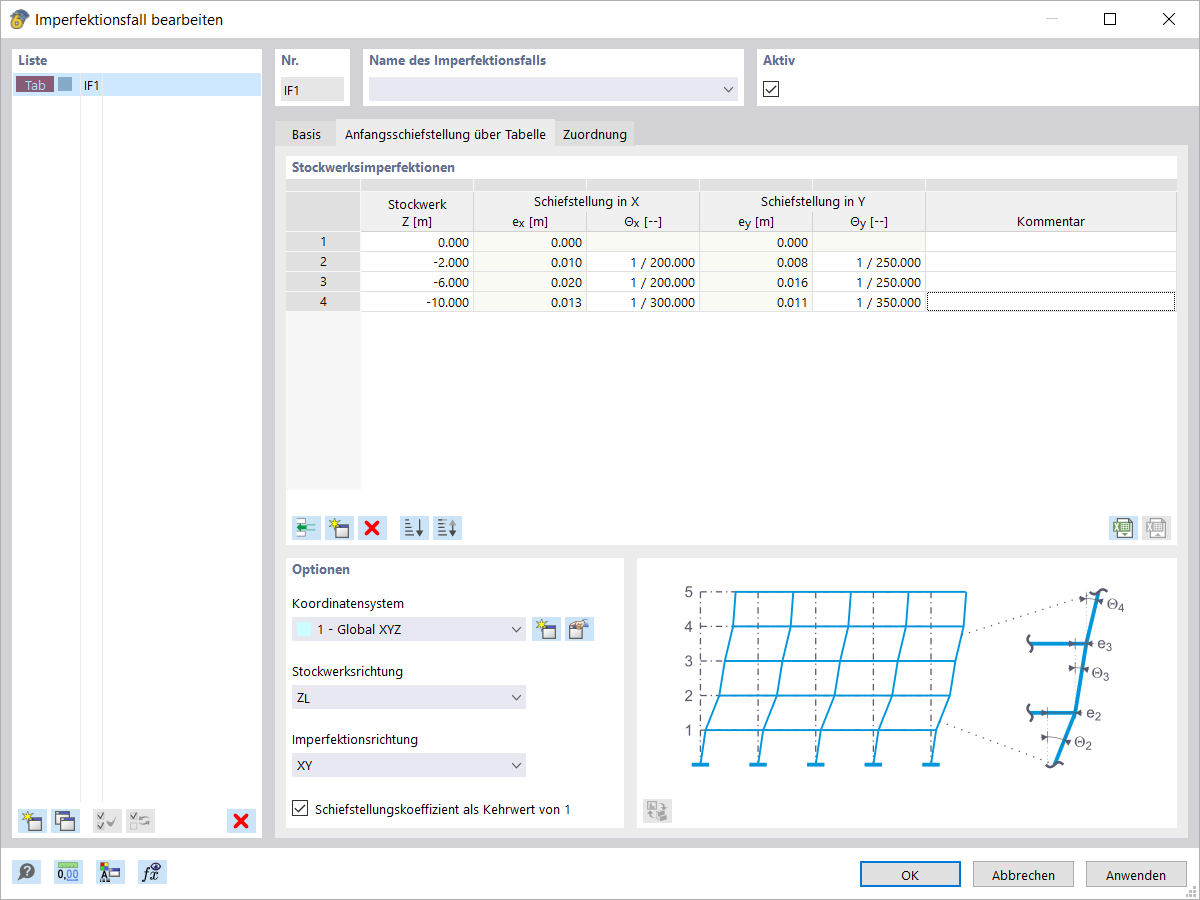This screenshot has width=1200, height=900.
Task: Click the Nr. field showing IF1
Action: pos(312,89)
